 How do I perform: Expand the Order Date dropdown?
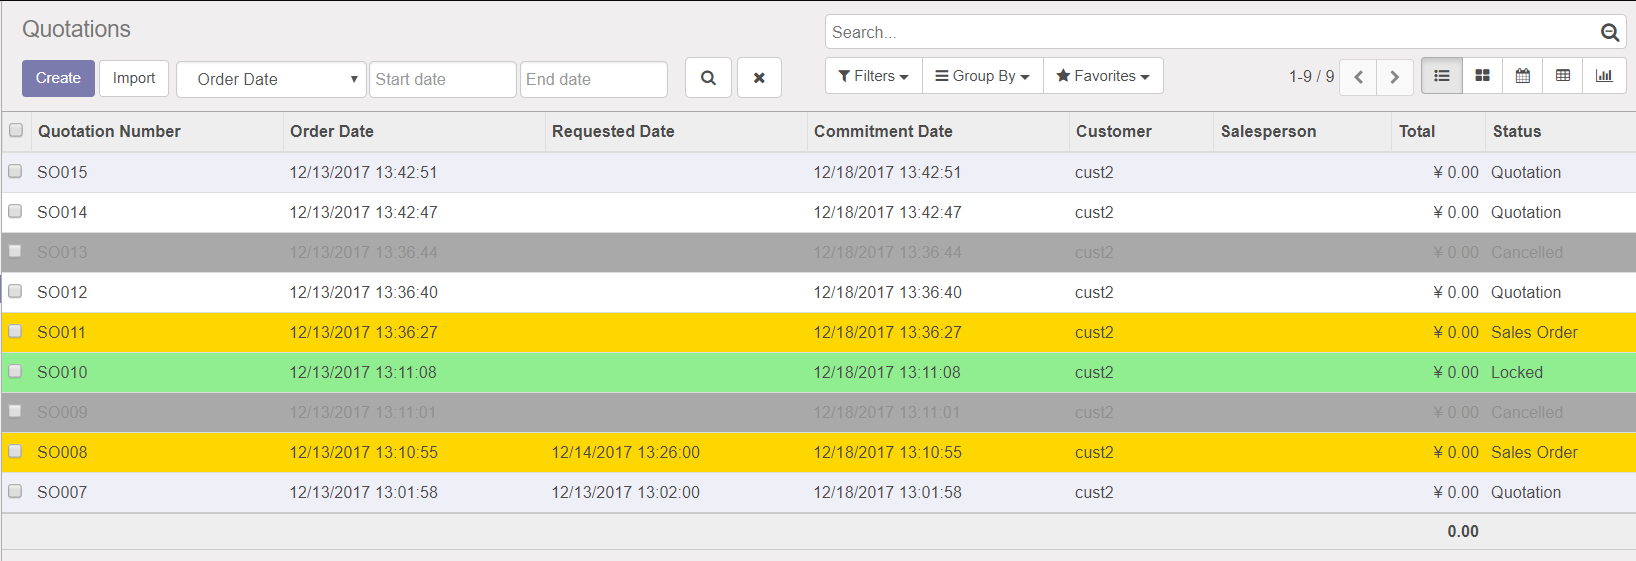271,79
